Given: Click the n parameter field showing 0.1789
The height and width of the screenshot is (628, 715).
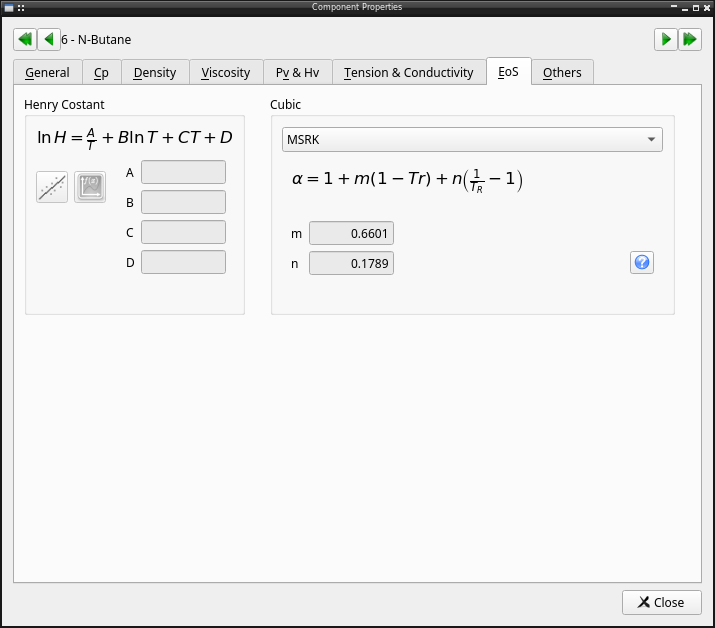Looking at the screenshot, I should (352, 263).
